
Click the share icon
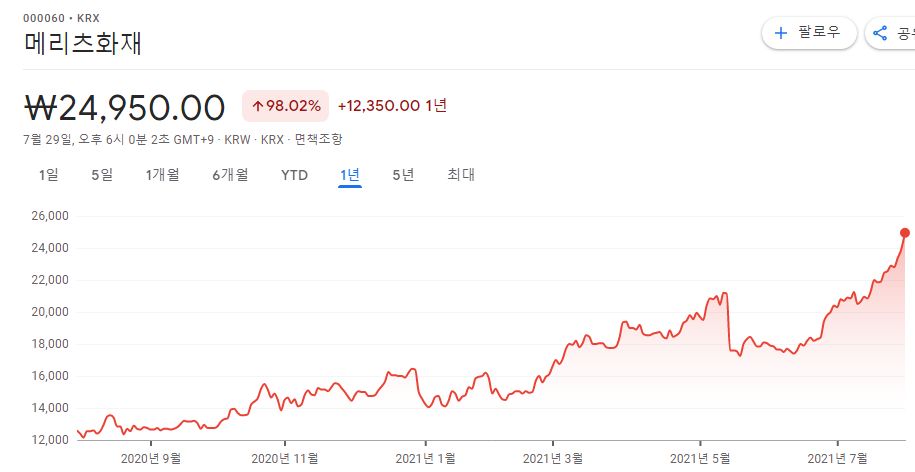(x=880, y=33)
